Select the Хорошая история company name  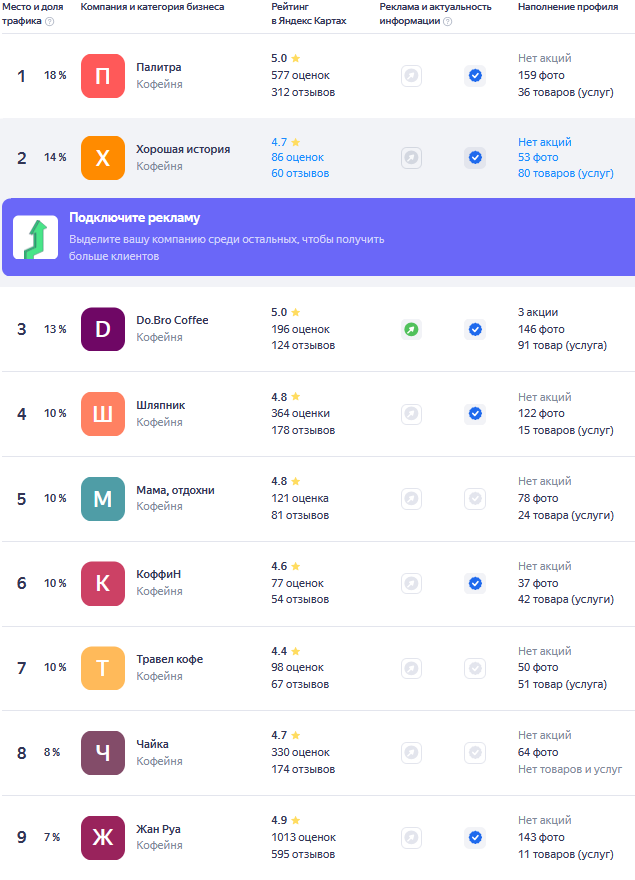[x=183, y=149]
